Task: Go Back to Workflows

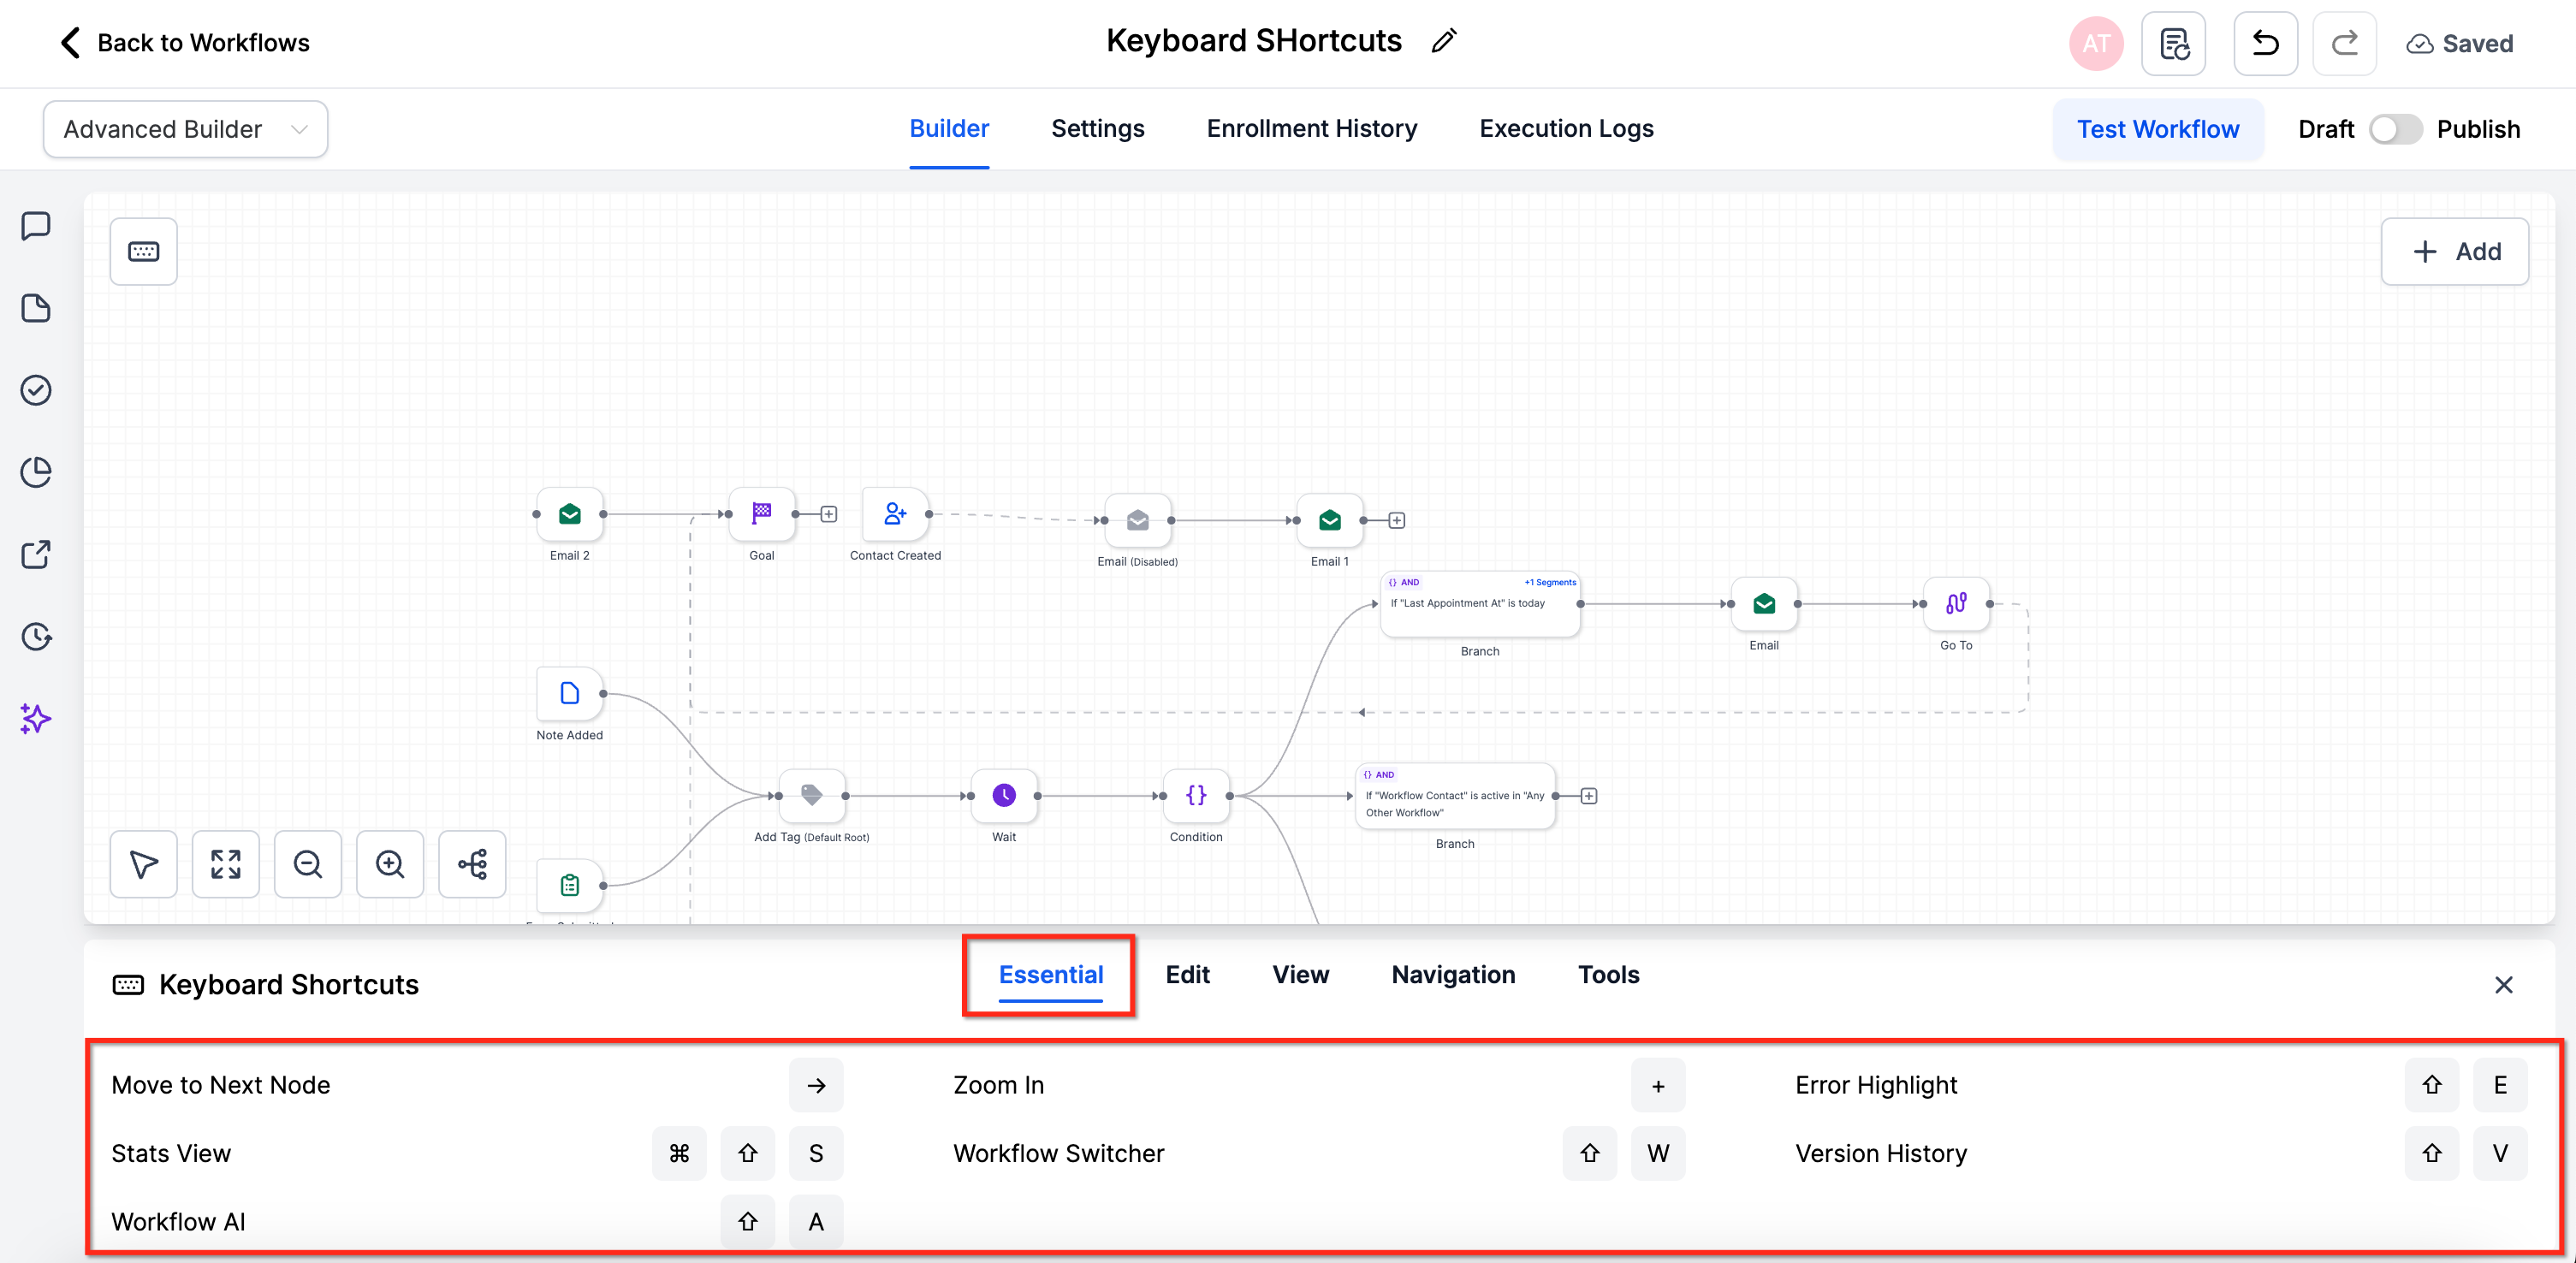Action: pos(185,43)
